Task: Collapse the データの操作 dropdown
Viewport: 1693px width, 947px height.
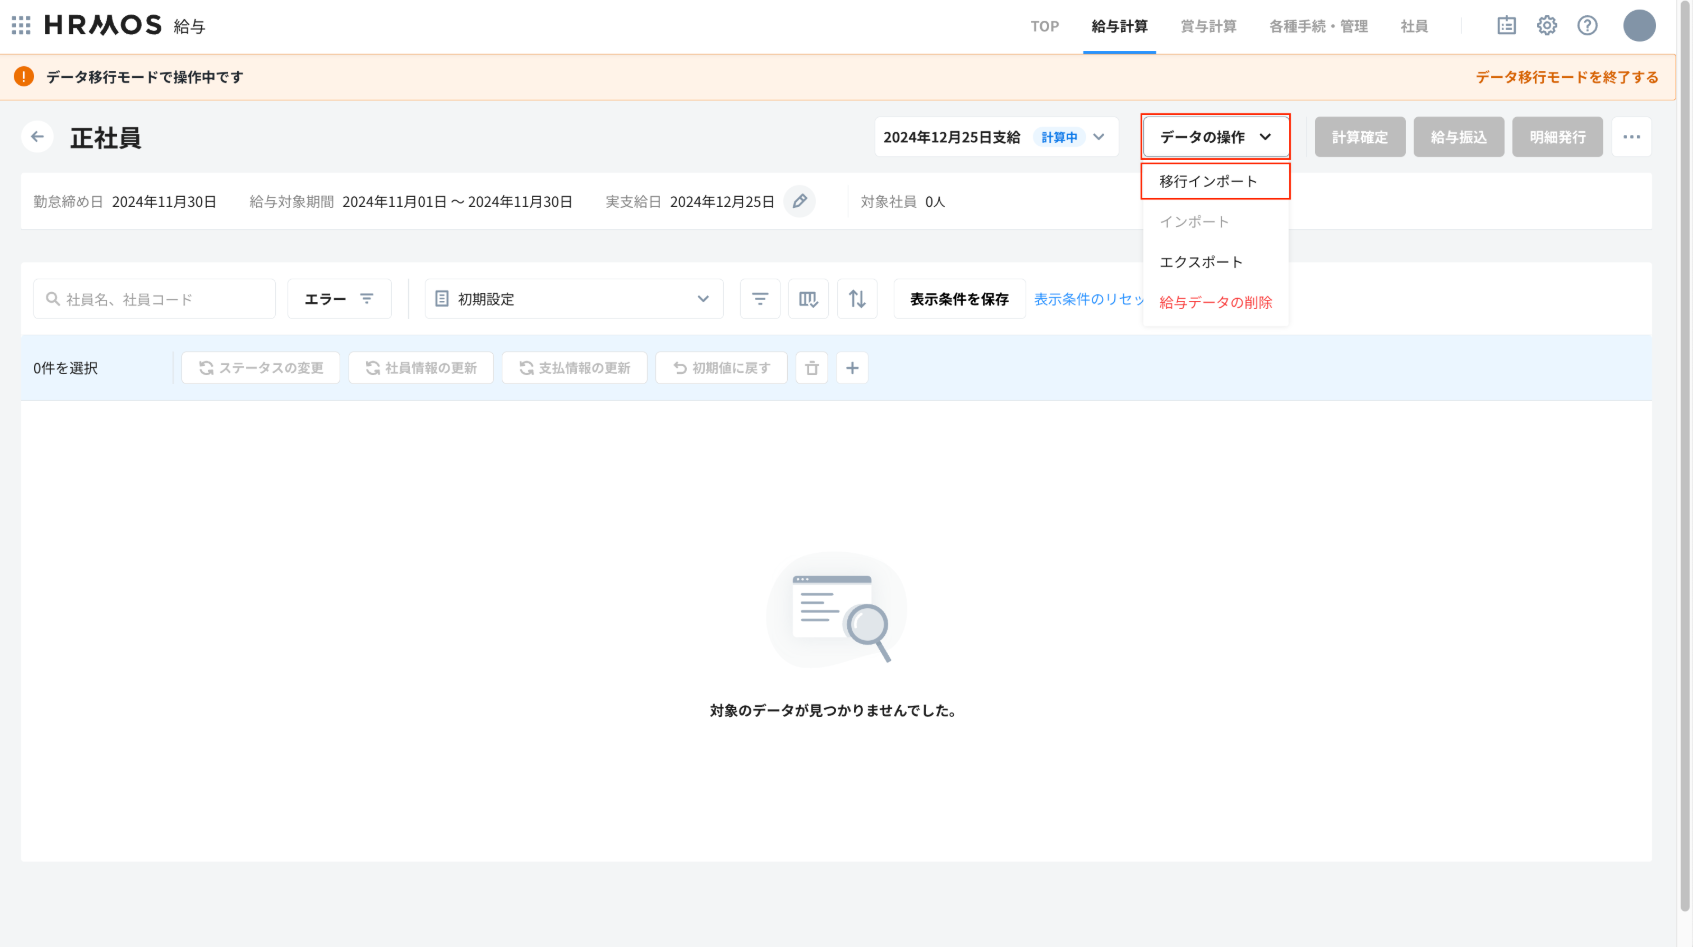Action: (1215, 137)
